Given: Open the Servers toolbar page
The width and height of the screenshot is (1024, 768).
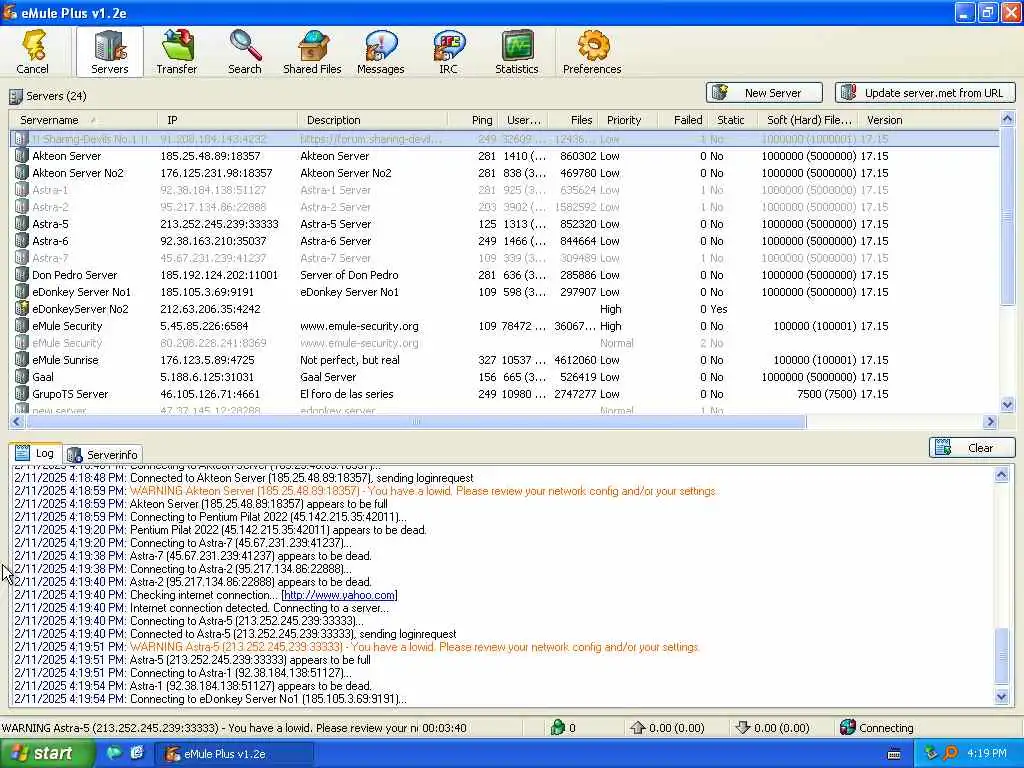Looking at the screenshot, I should [110, 52].
